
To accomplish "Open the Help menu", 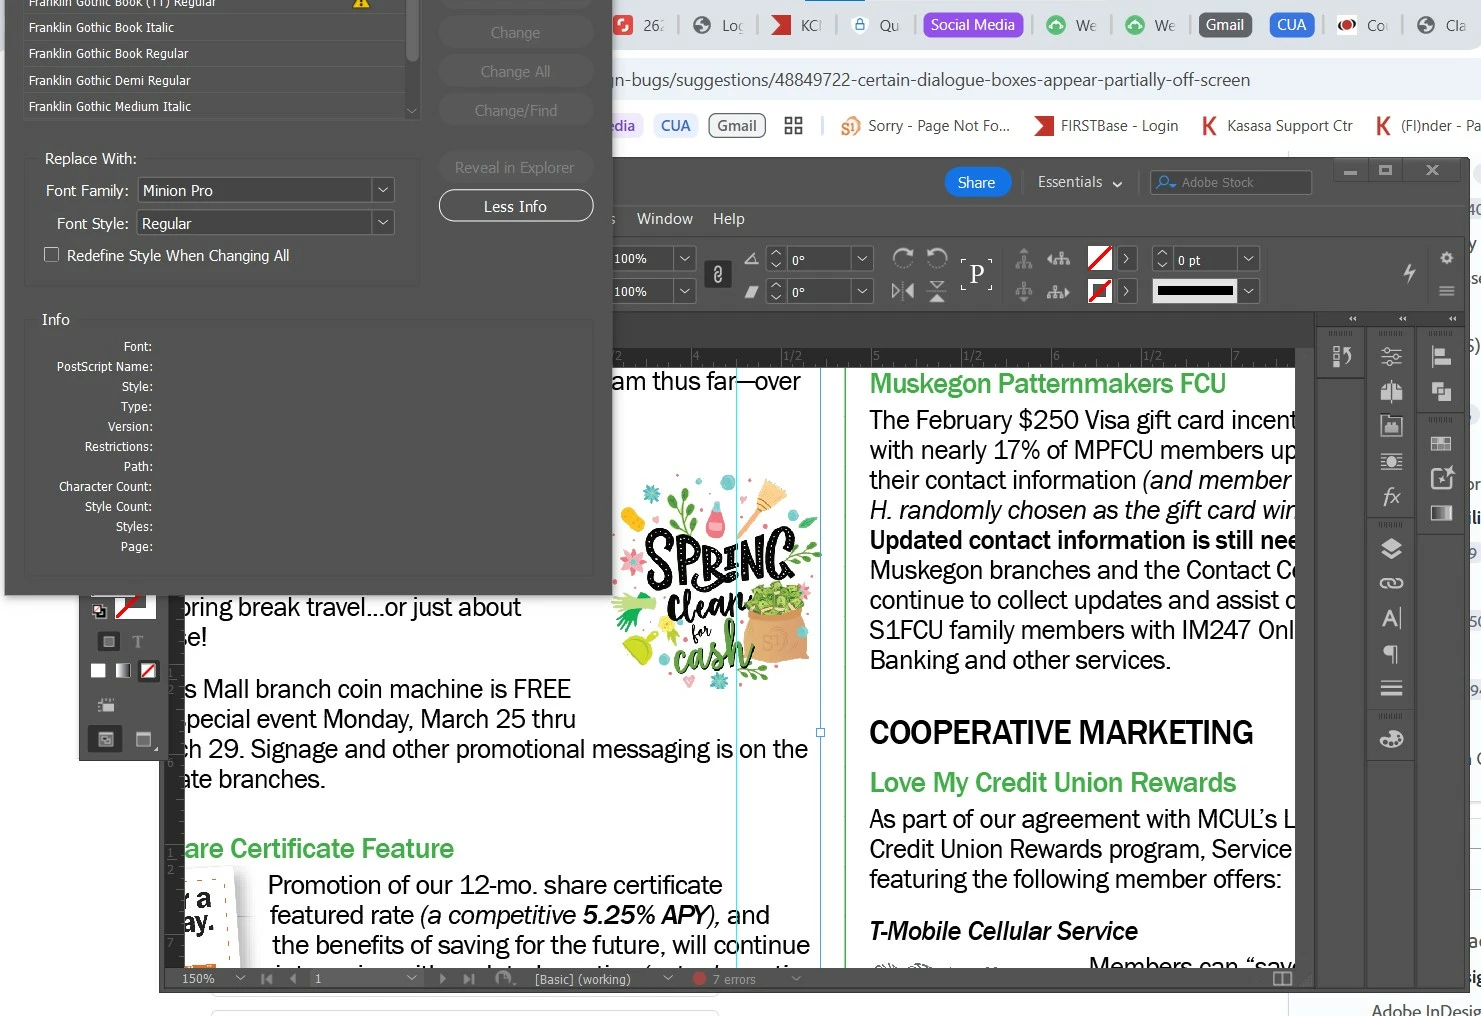I will click(729, 219).
